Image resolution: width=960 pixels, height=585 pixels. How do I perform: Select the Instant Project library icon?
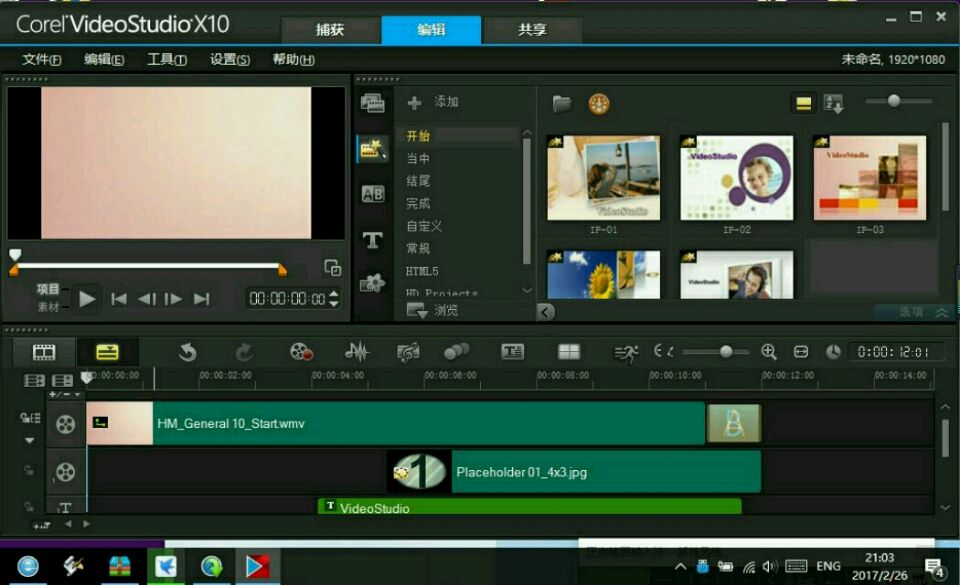click(x=372, y=149)
